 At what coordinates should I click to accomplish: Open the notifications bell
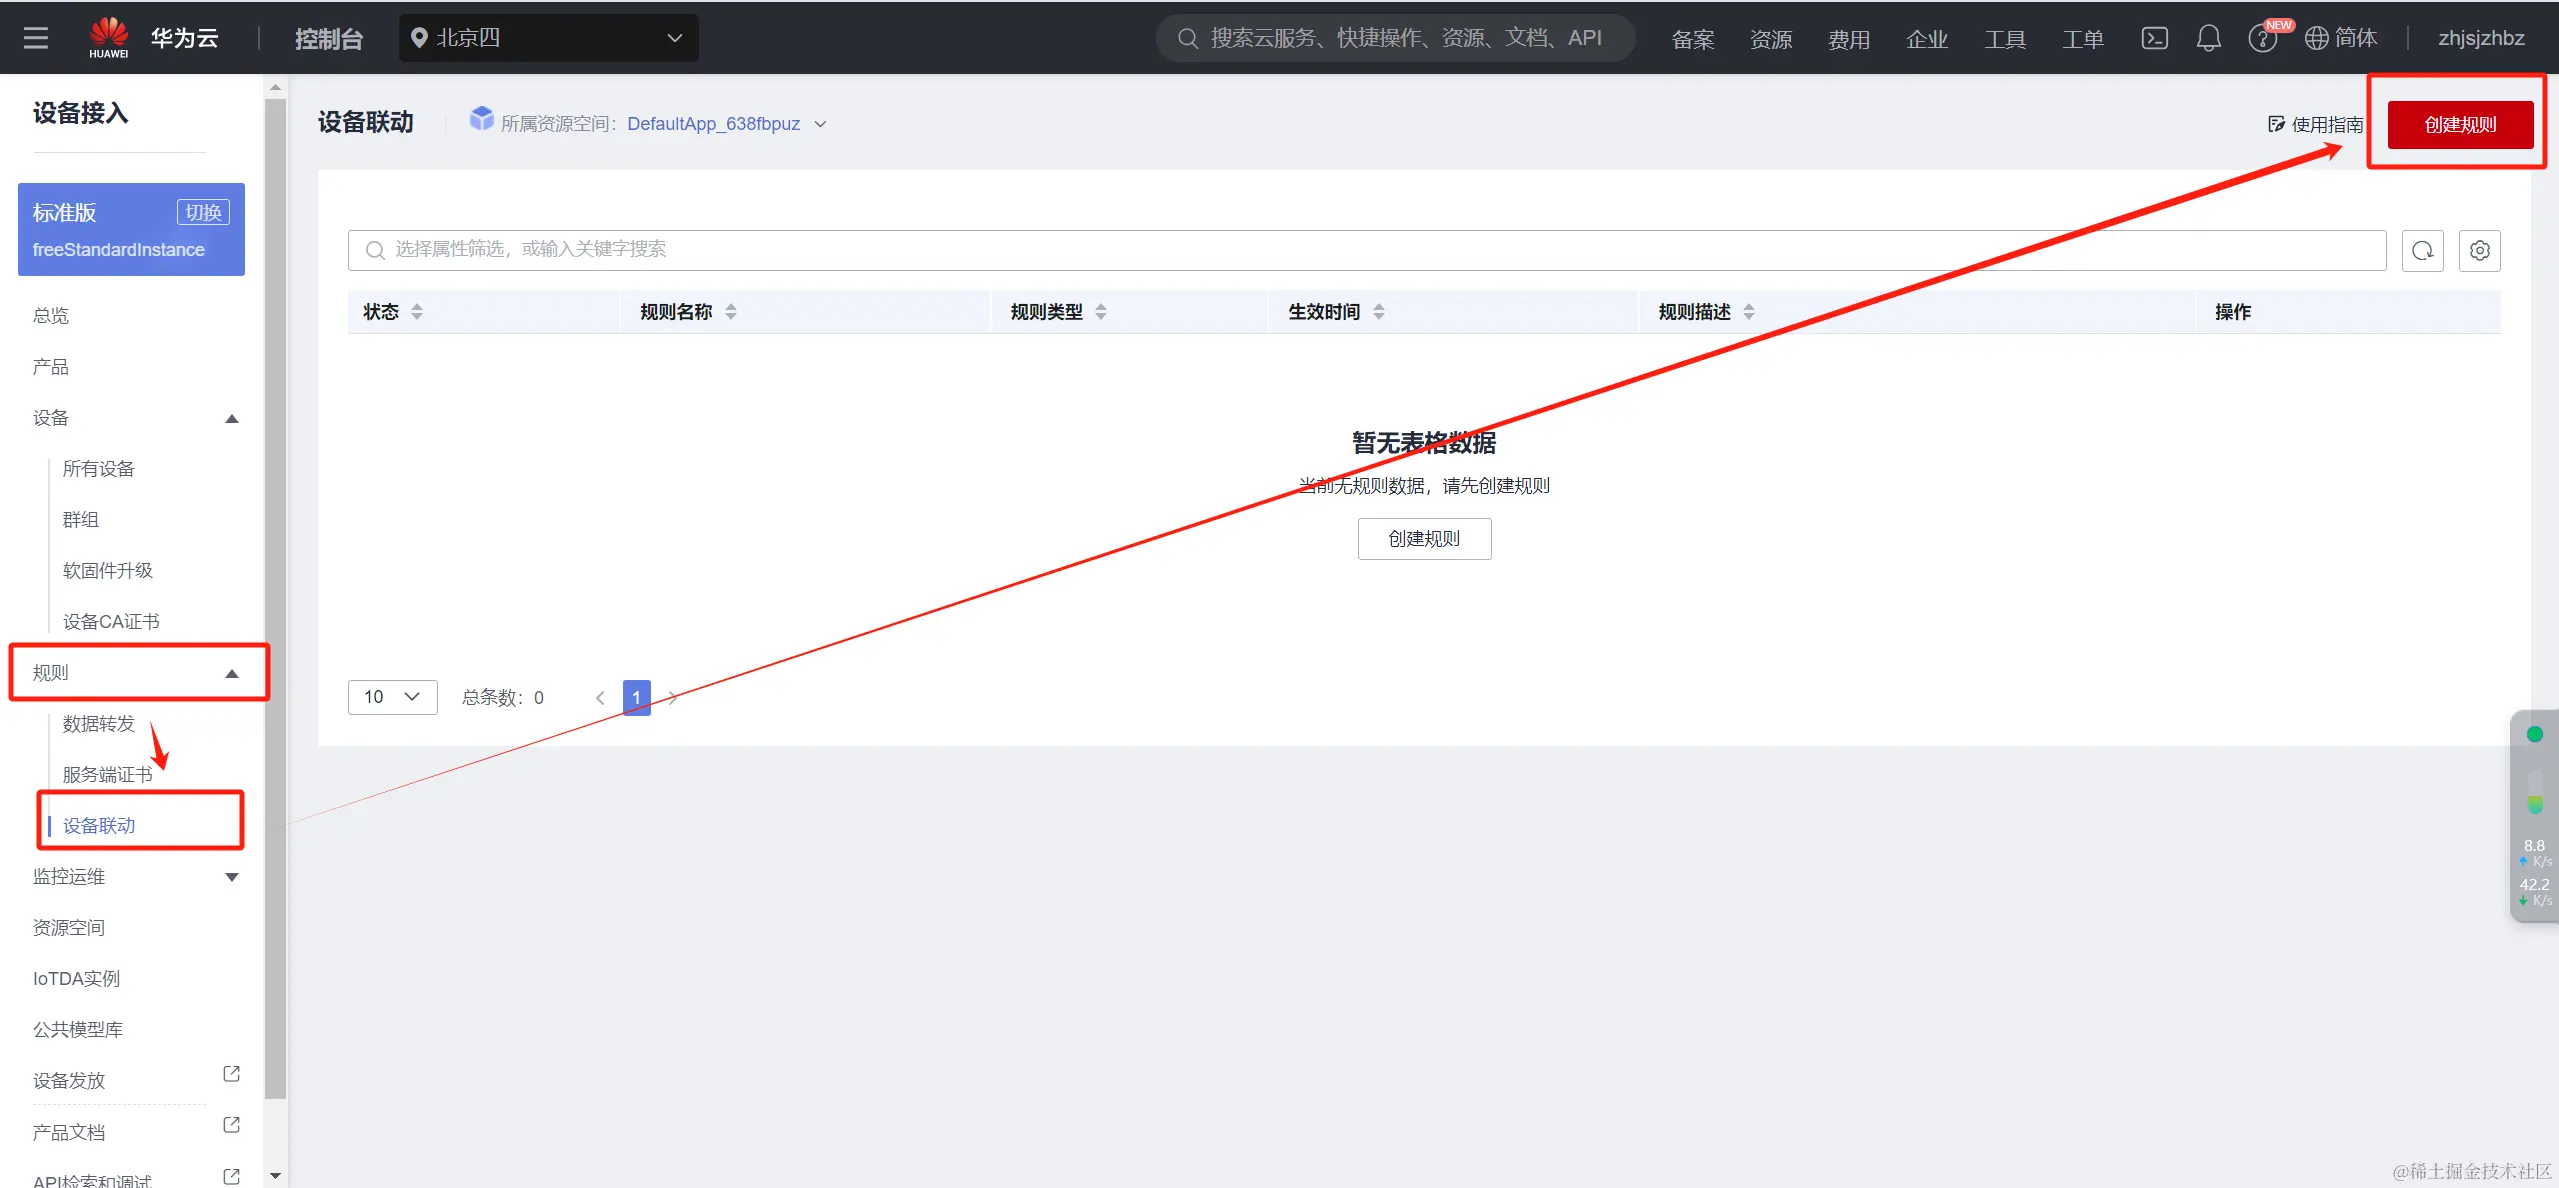2208,38
